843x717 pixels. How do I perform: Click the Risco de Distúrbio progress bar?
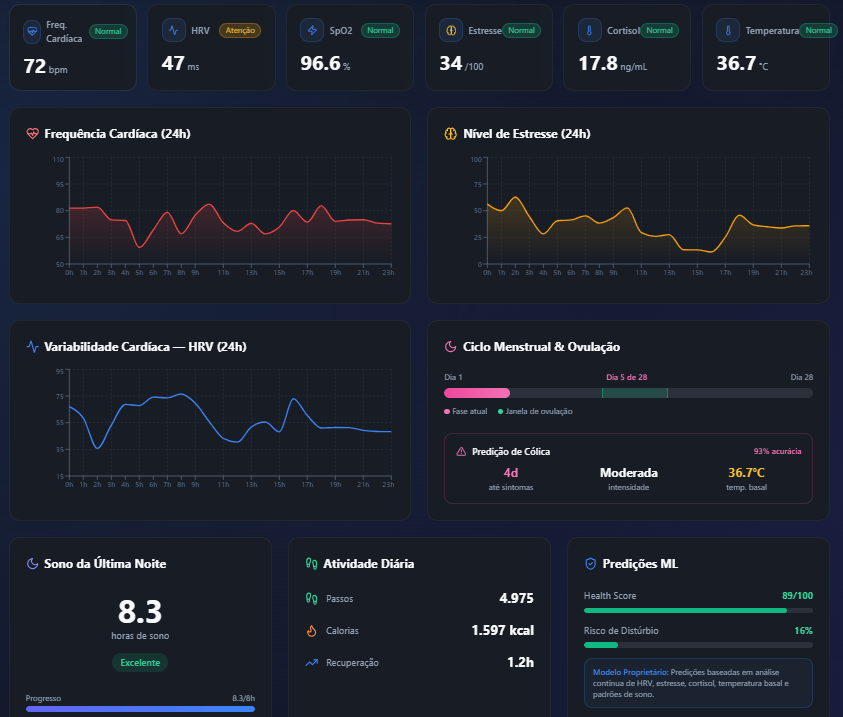coord(698,645)
